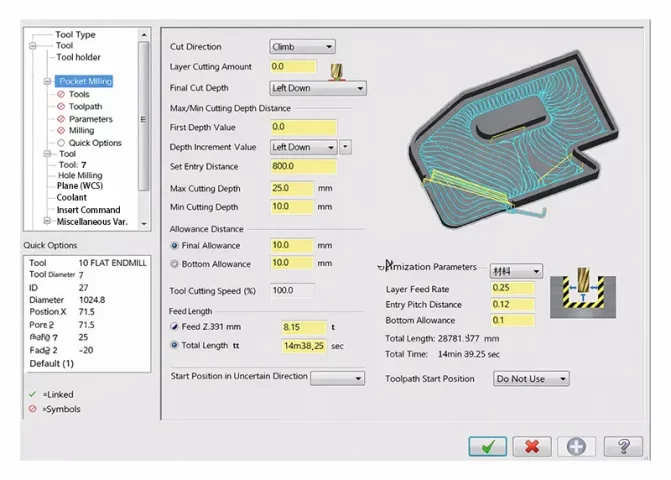Viewport: 671px width, 480px height.
Task: Click the pocket allowance diagram icon
Action: (x=583, y=292)
